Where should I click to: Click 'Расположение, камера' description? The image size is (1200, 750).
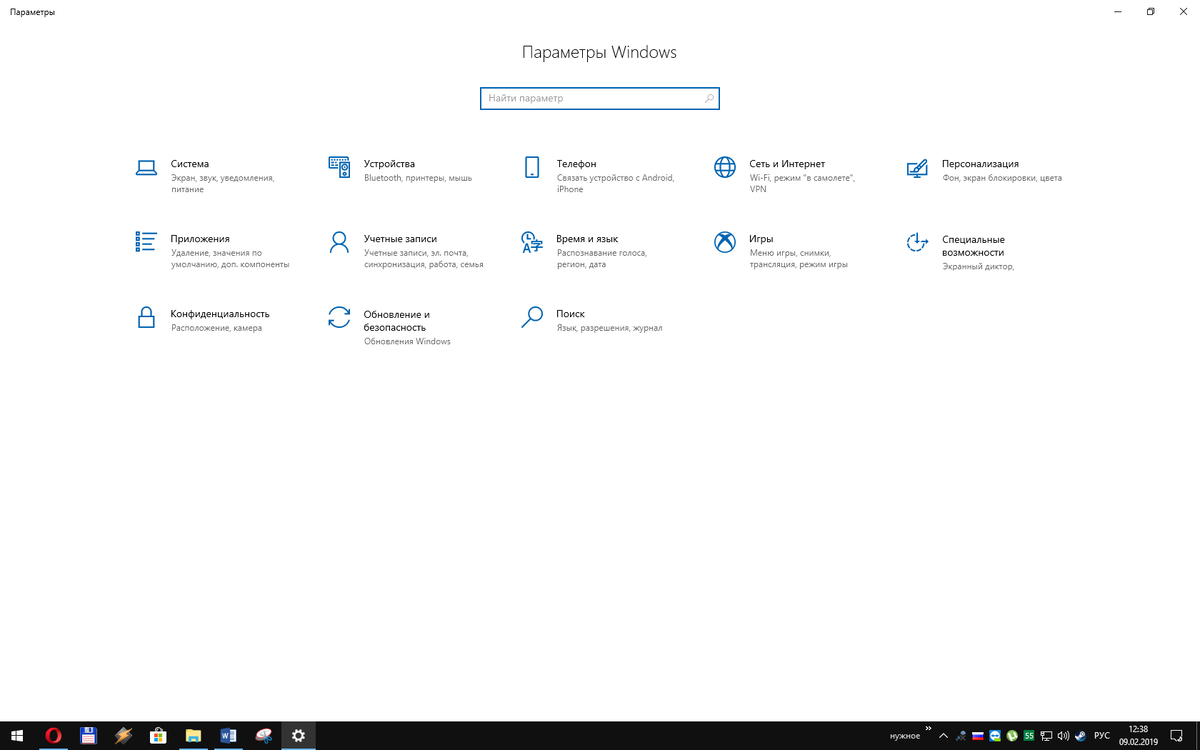(x=216, y=328)
